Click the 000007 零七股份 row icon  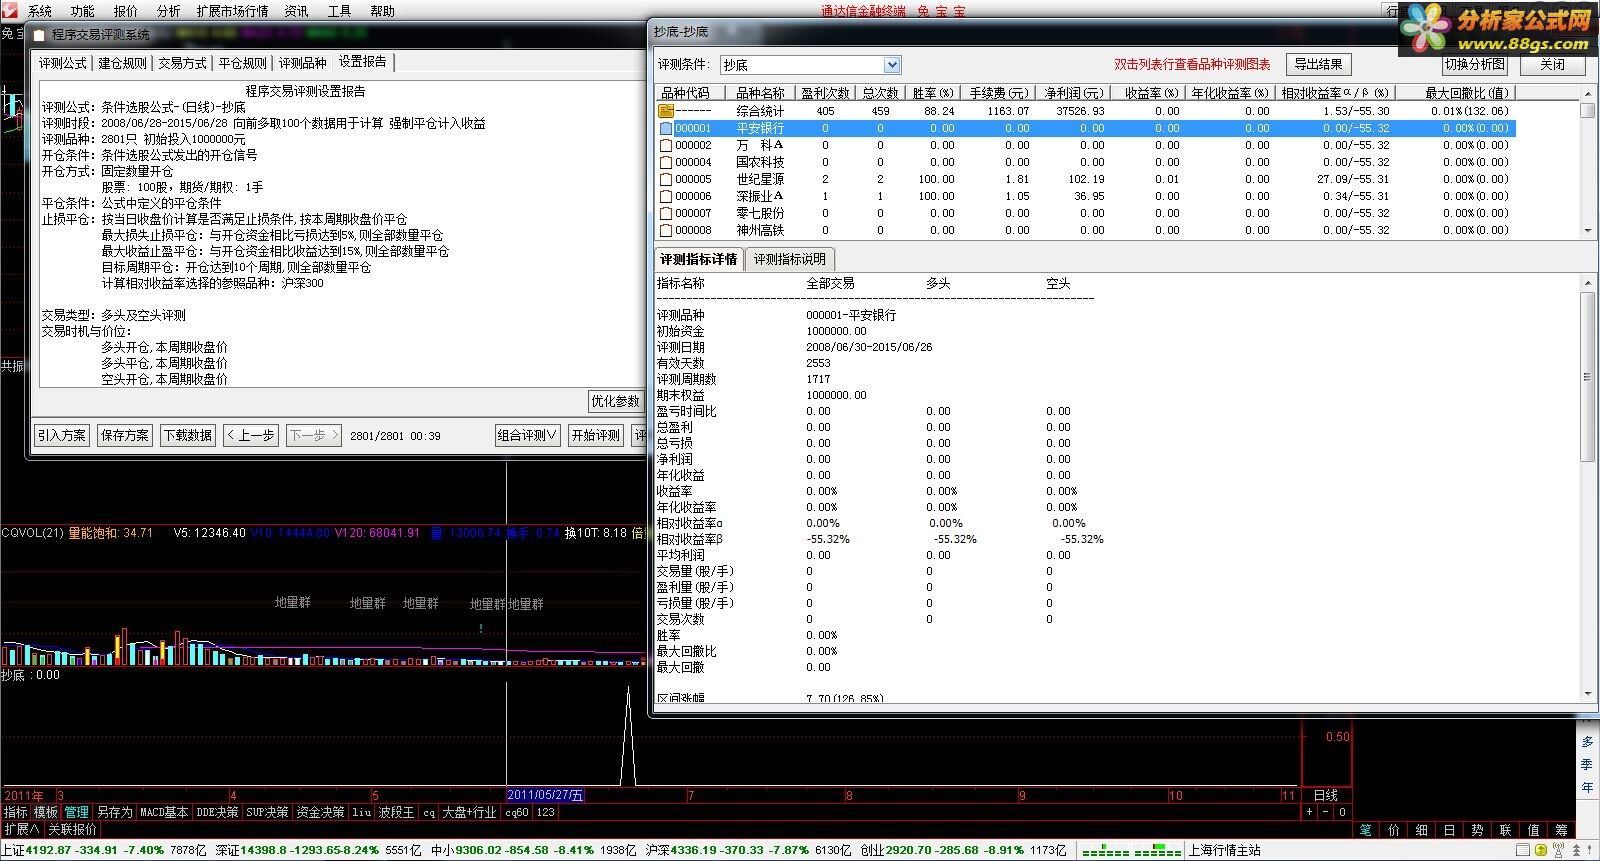point(666,213)
